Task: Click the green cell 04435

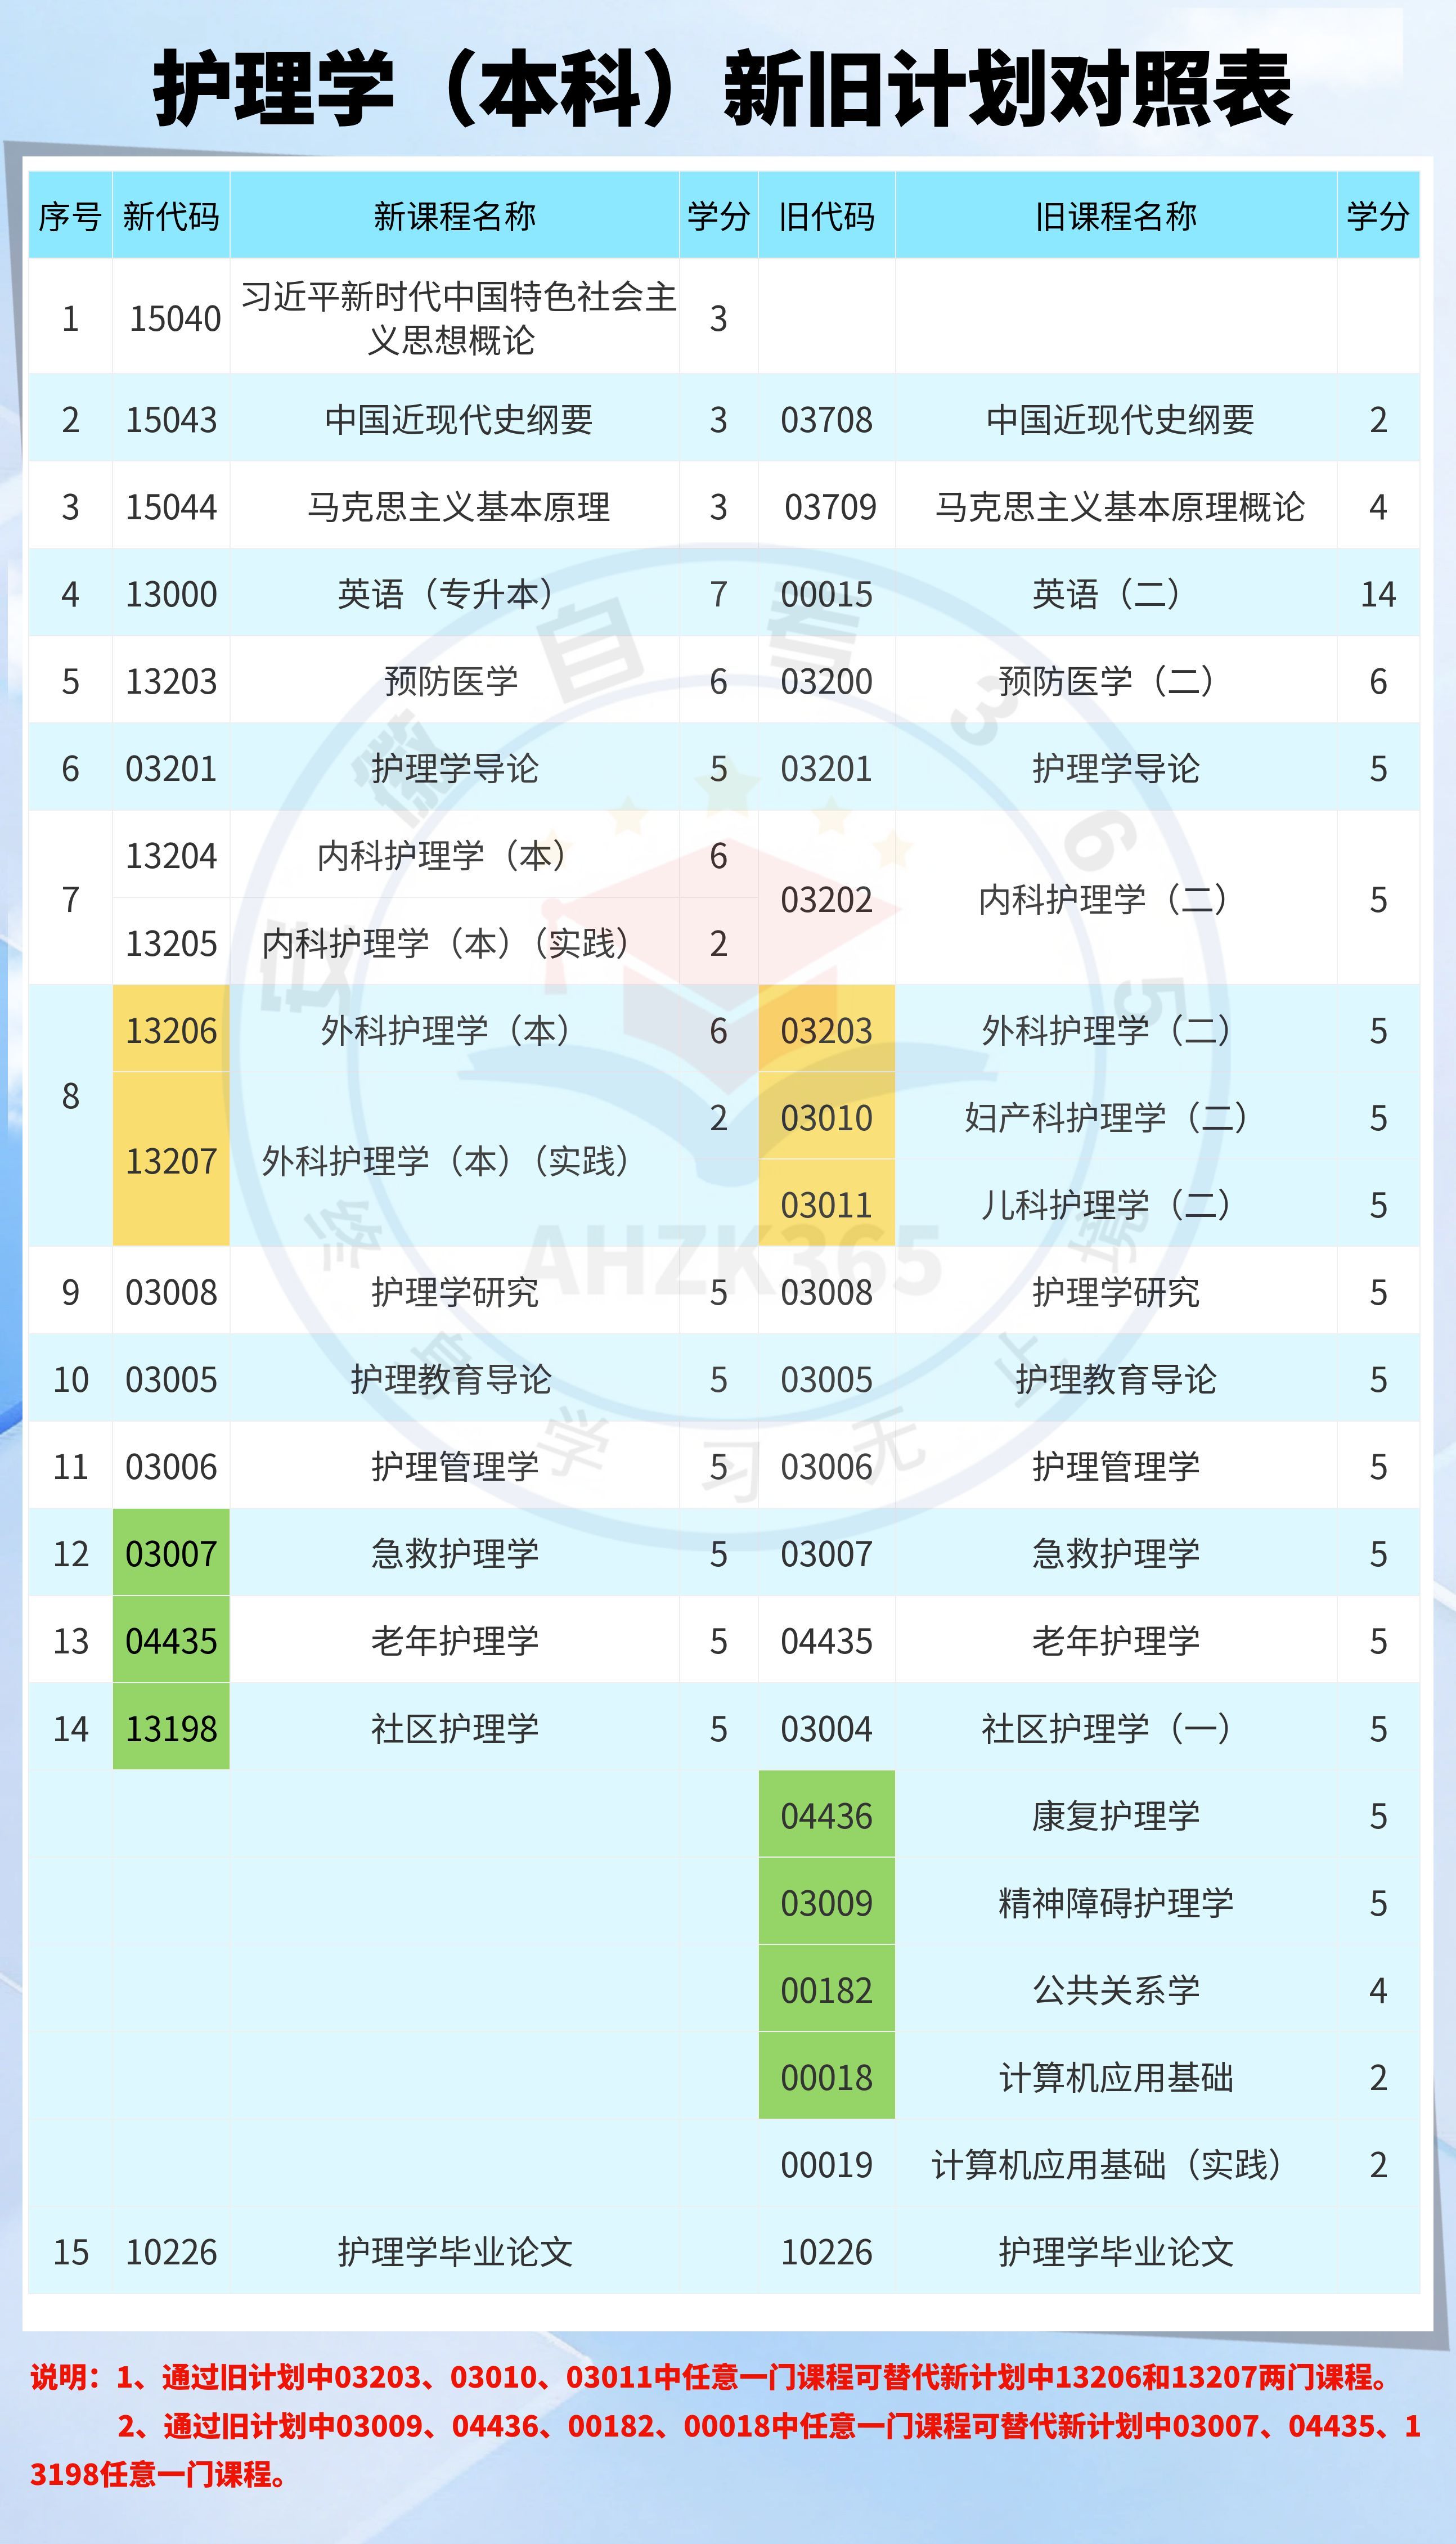Action: pos(171,1640)
